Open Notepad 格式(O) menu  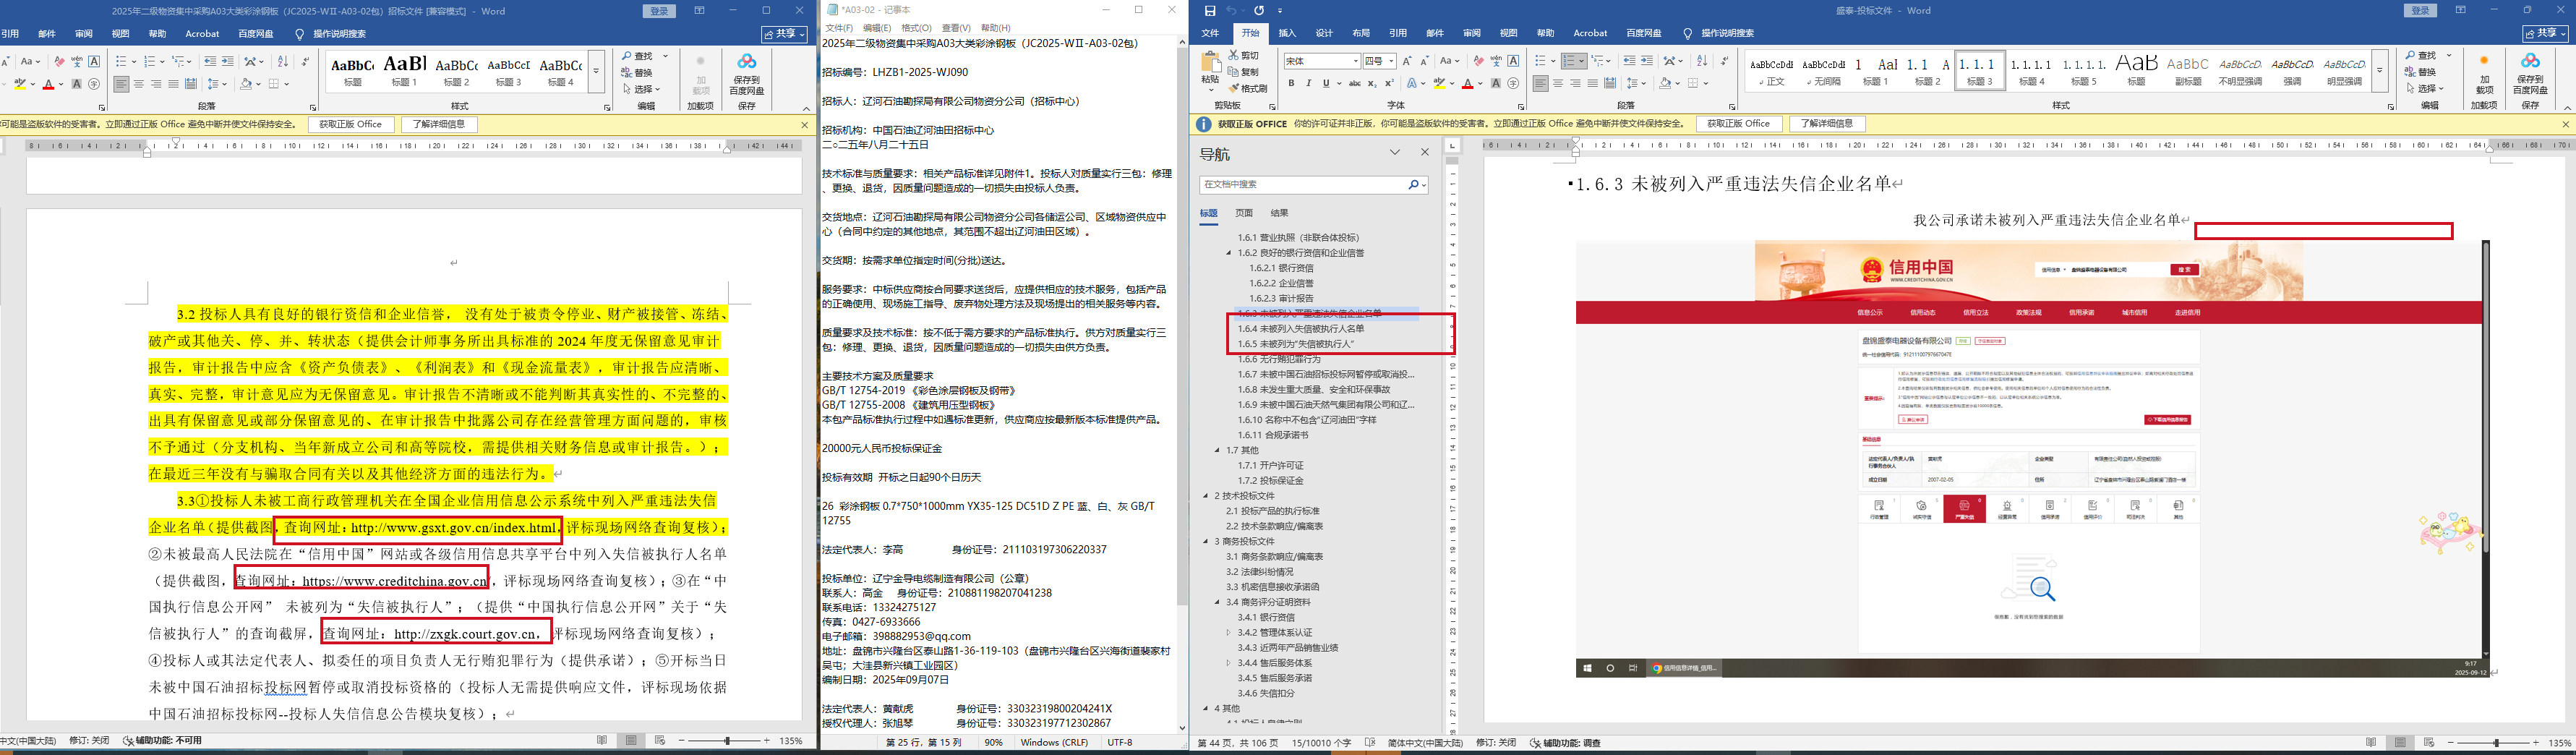[x=915, y=28]
